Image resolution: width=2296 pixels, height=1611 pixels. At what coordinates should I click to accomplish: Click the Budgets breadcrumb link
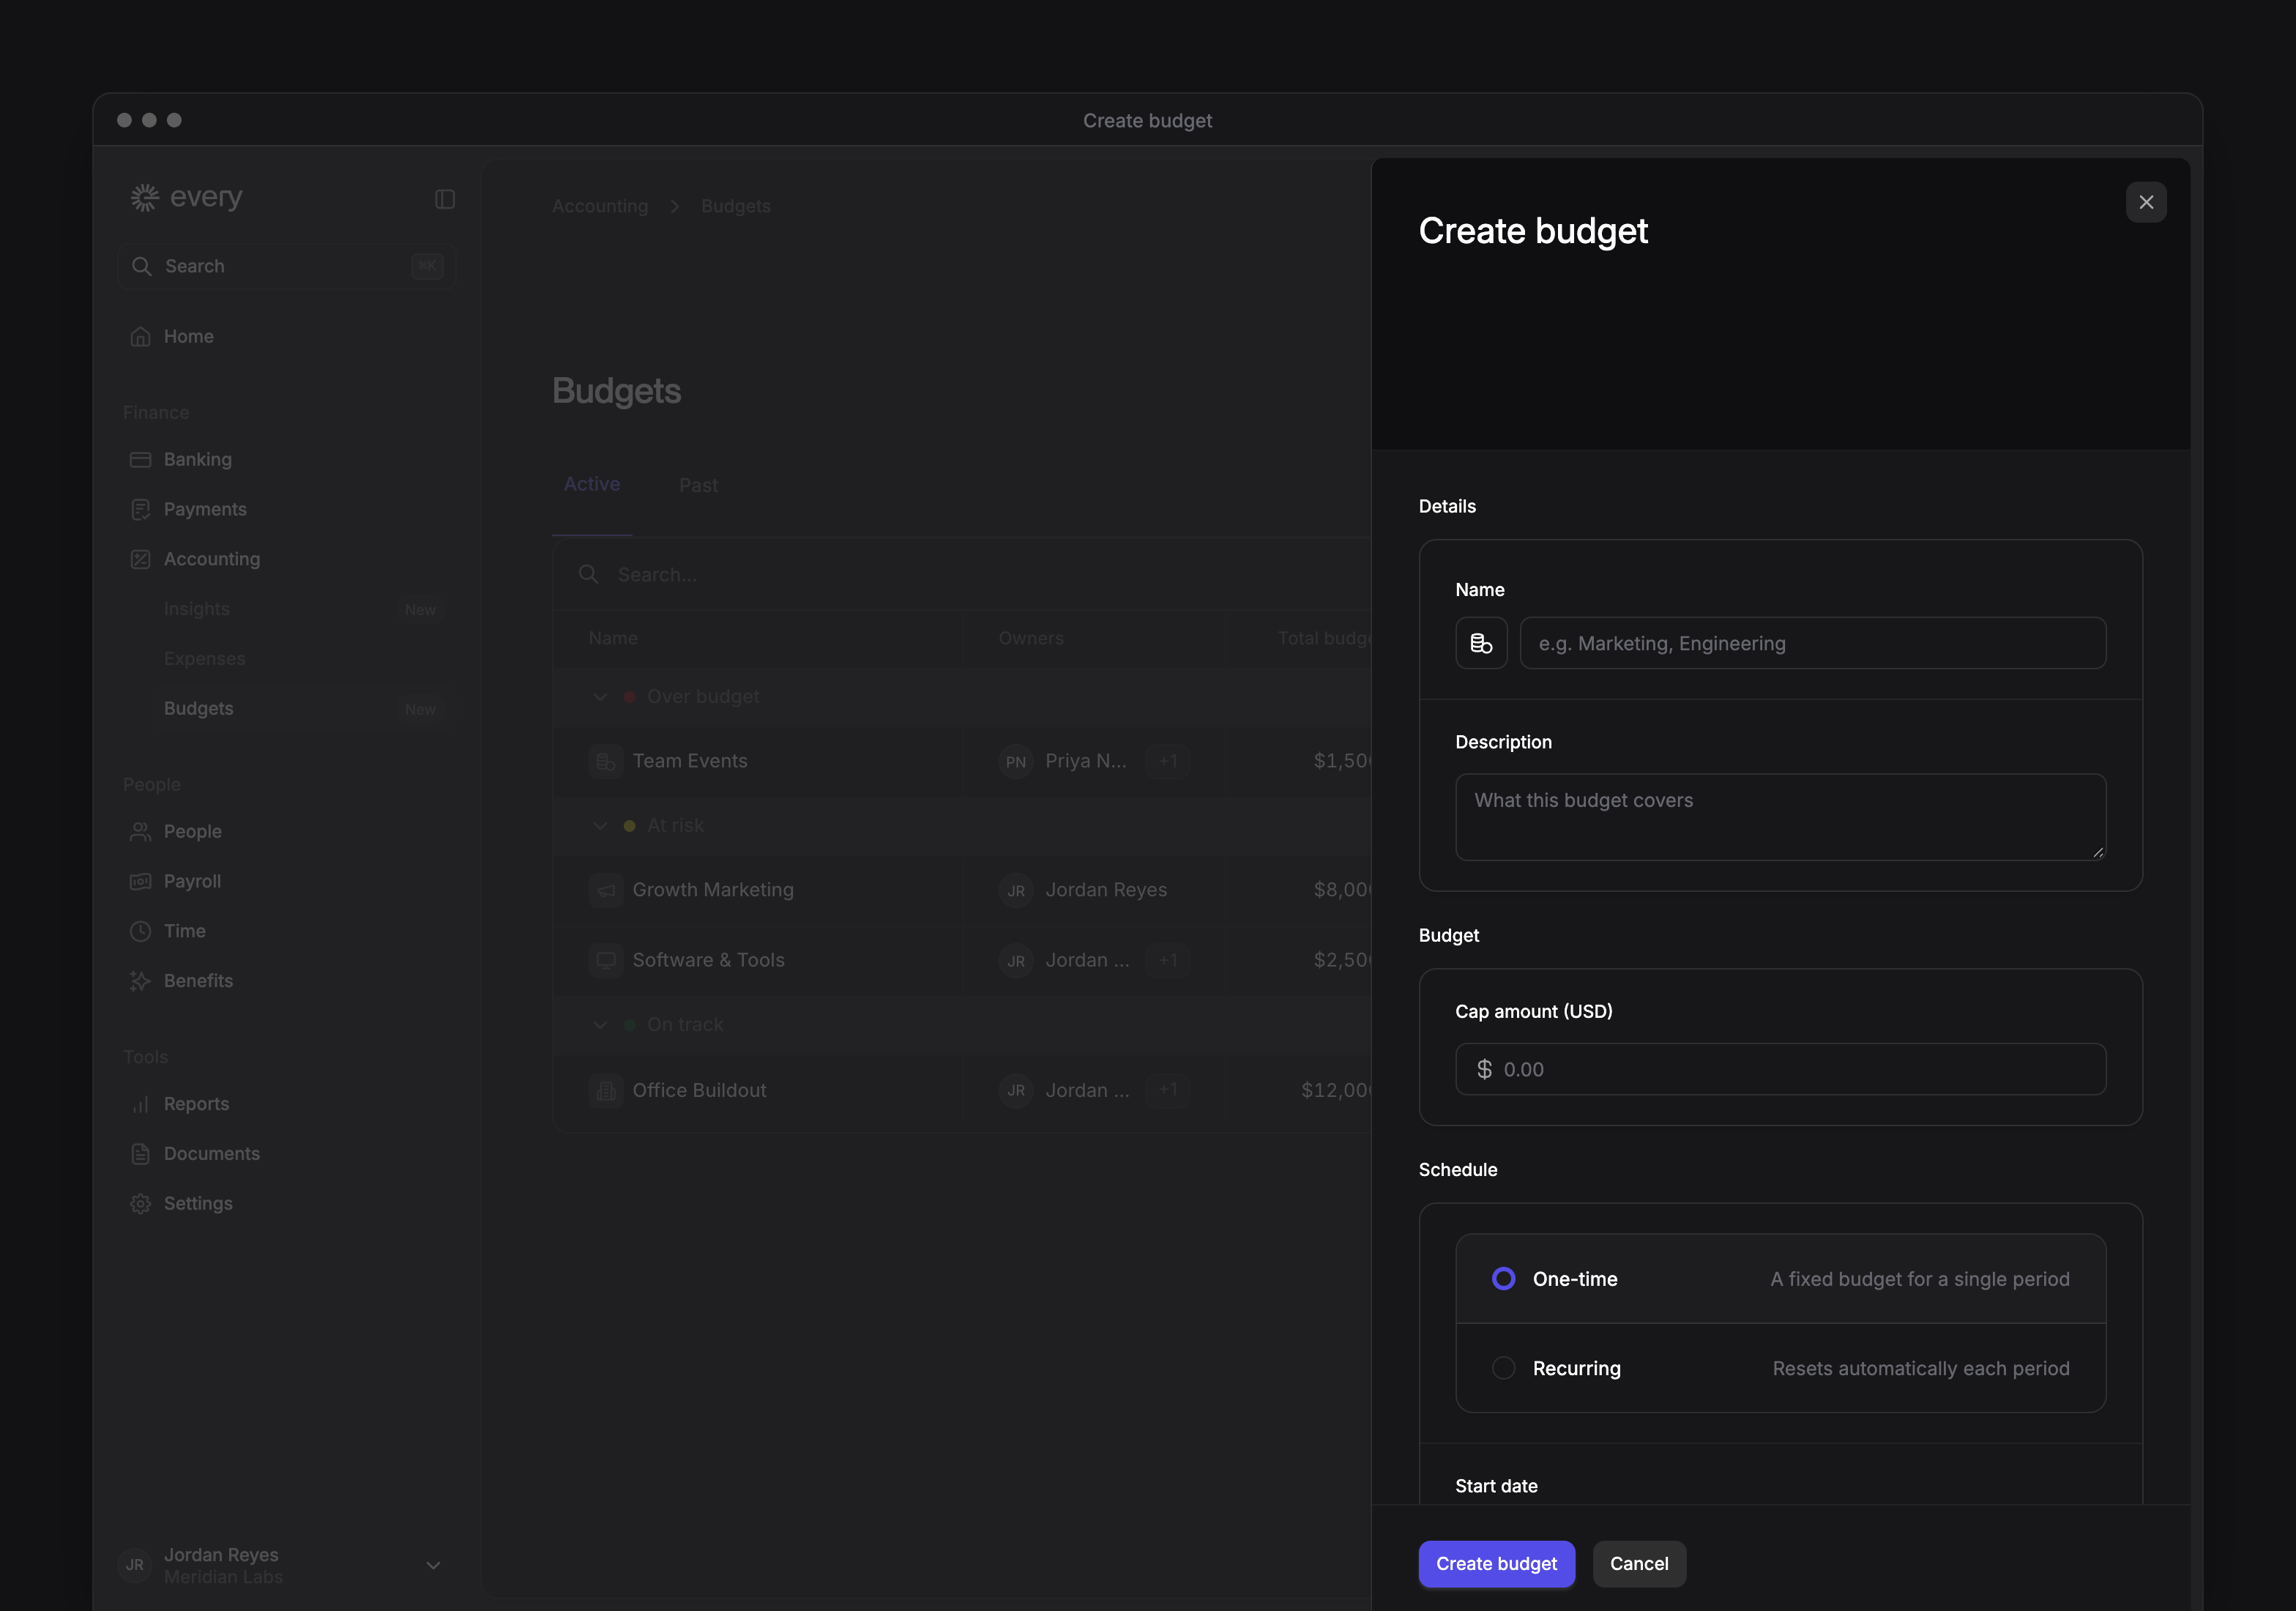point(736,206)
